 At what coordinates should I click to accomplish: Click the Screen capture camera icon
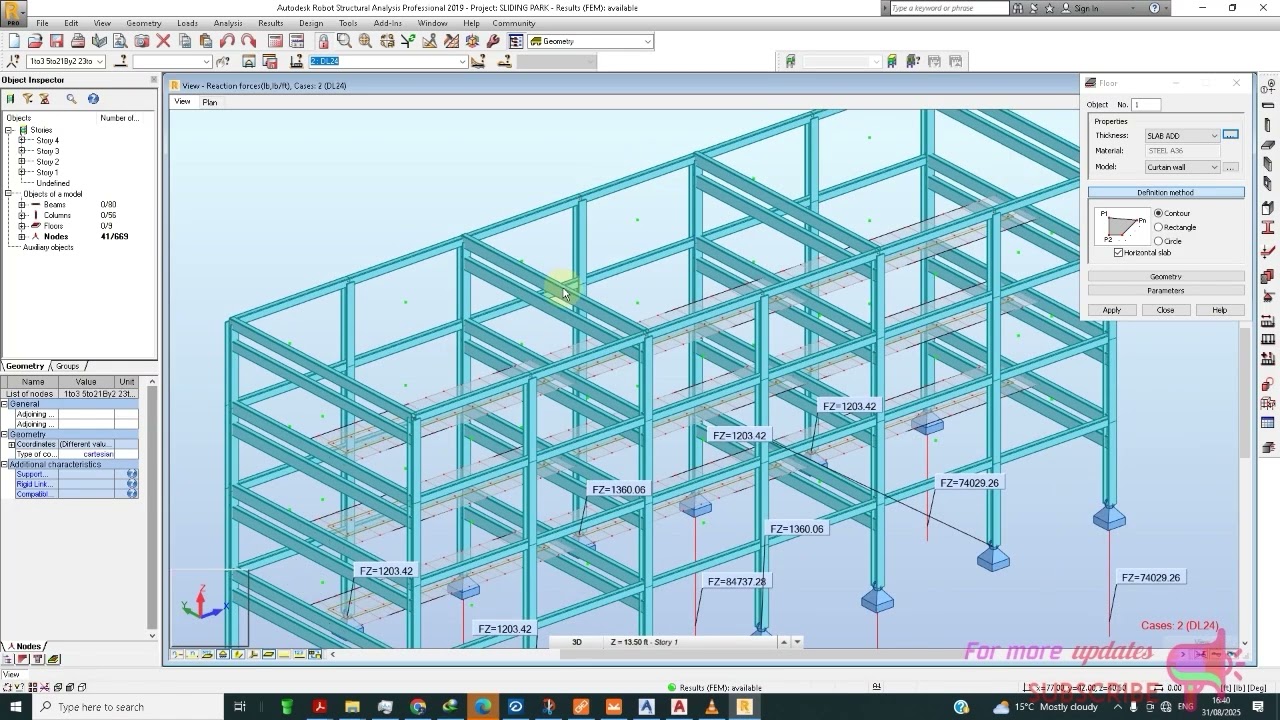[x=141, y=41]
